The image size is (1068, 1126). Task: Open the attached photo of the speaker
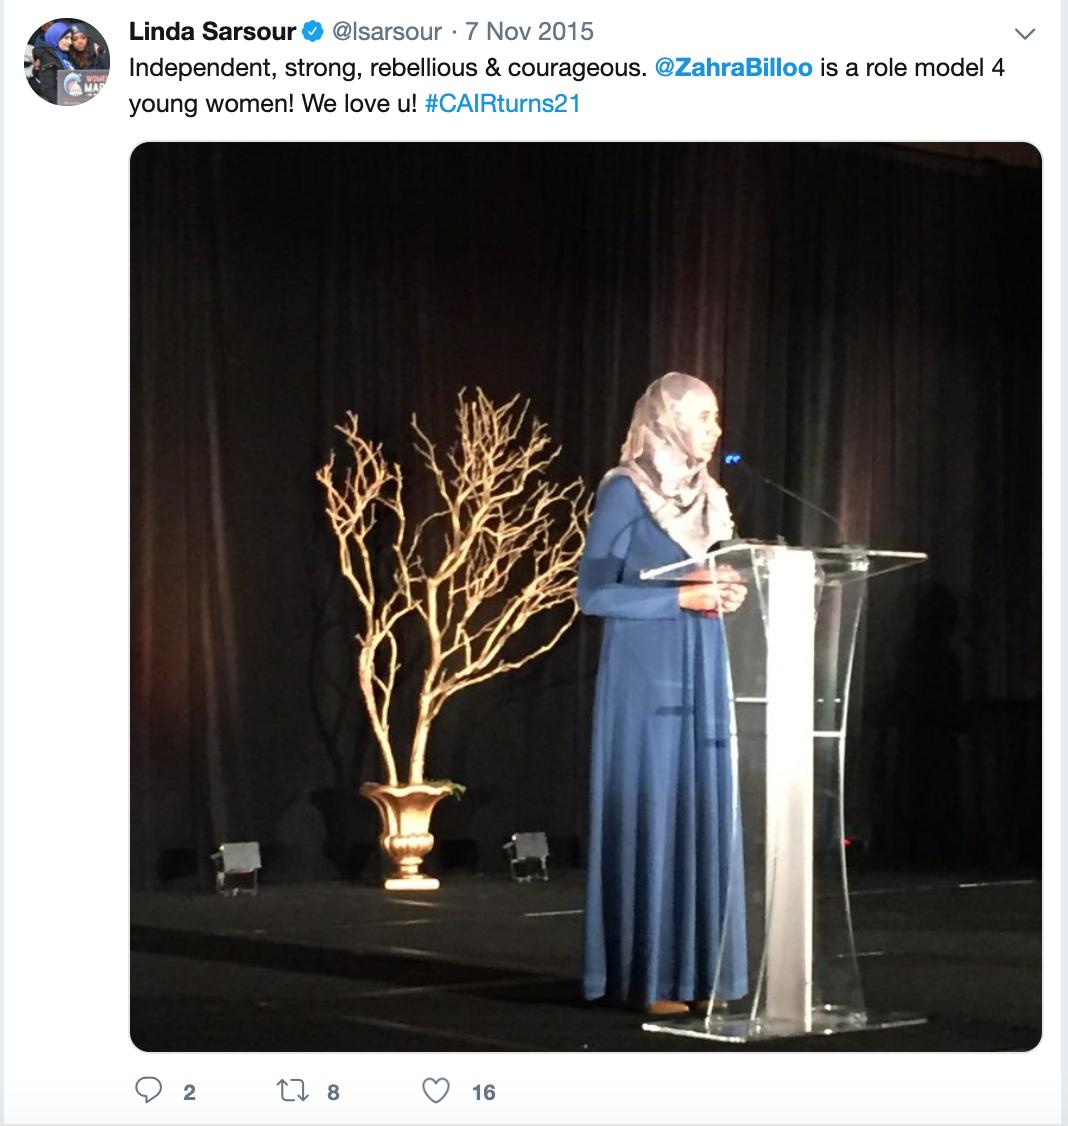click(x=585, y=597)
